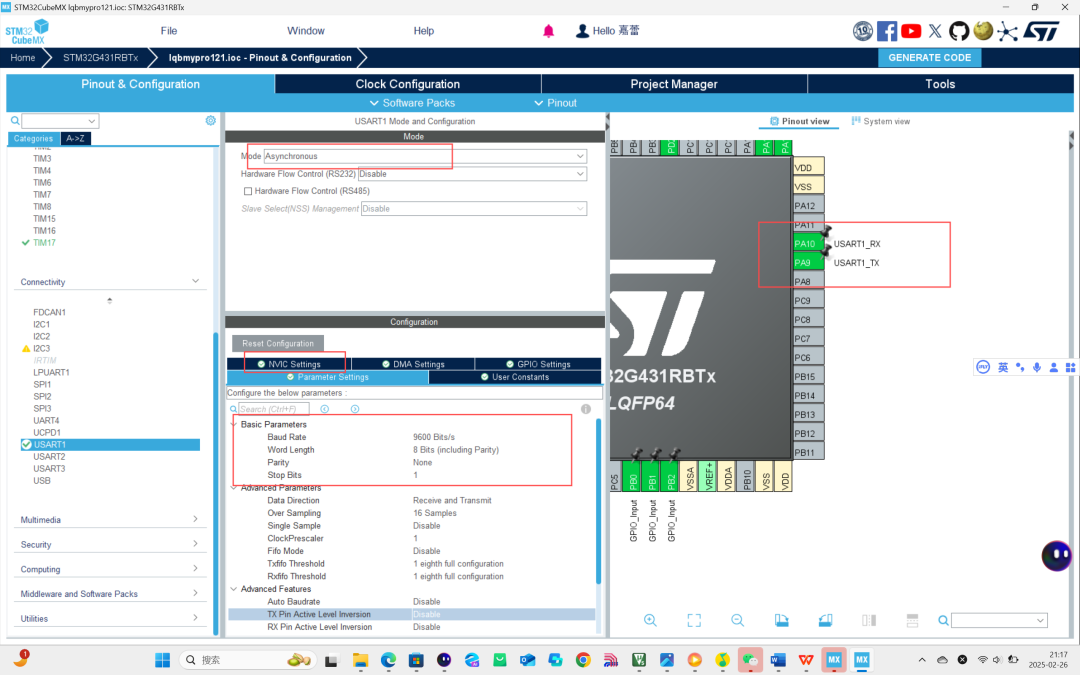Viewport: 1080px width, 675px height.
Task: Collapse the Advanced Features group
Action: tap(233, 589)
